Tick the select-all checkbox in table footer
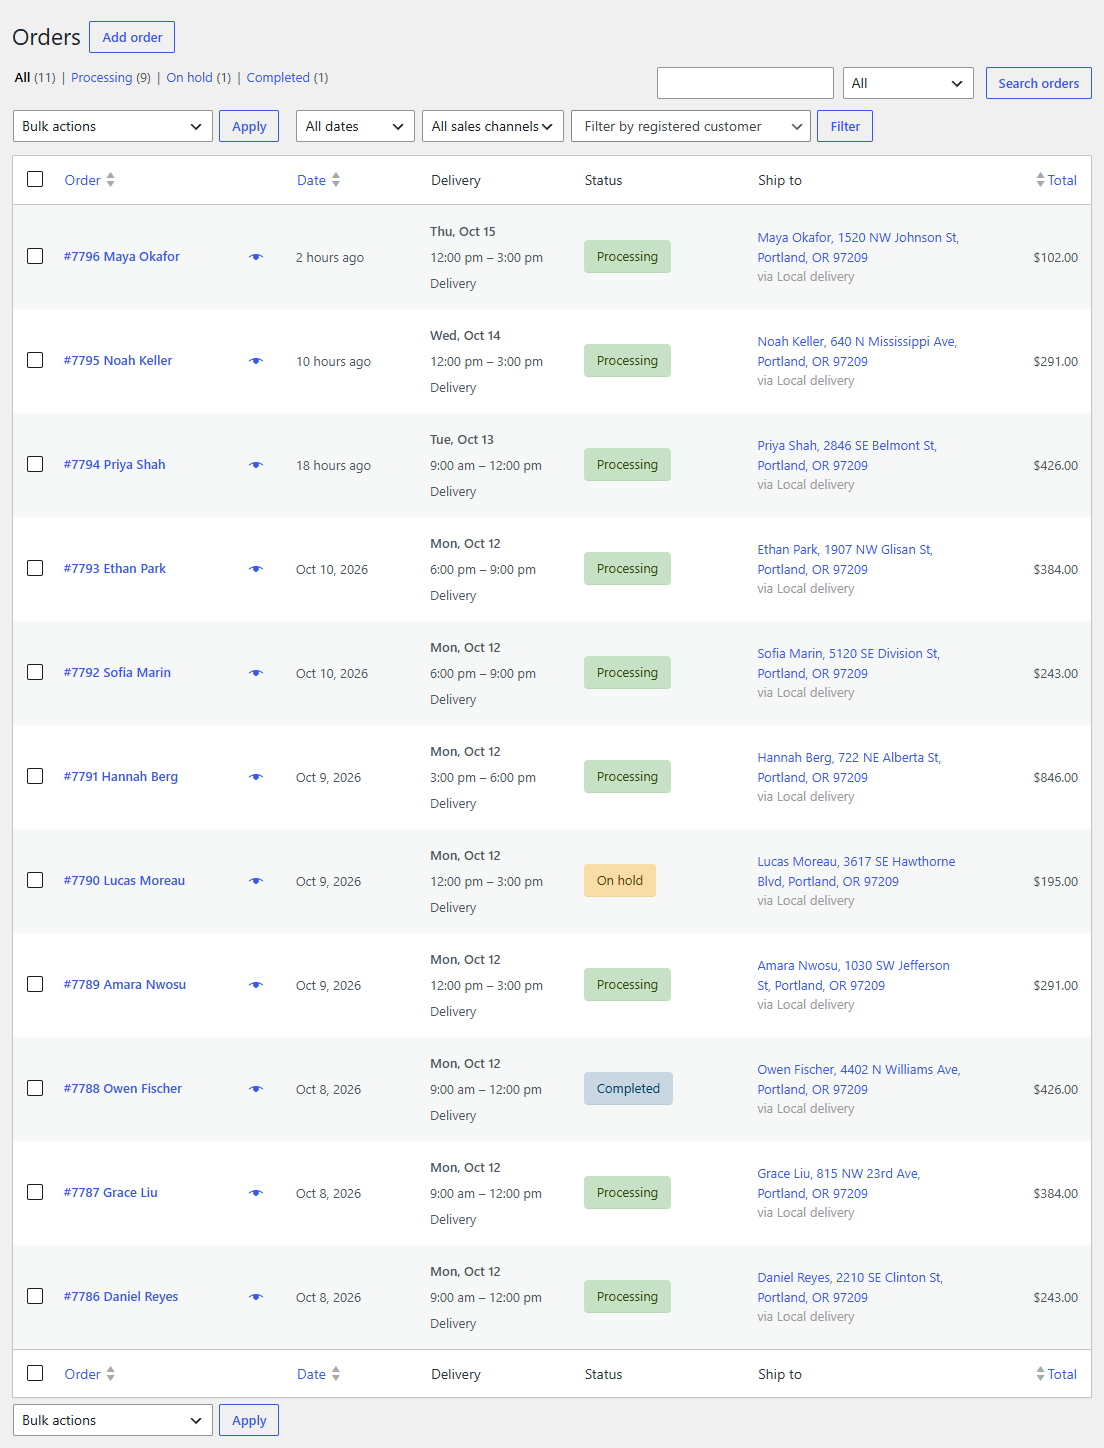Viewport: 1104px width, 1448px height. pyautogui.click(x=35, y=1373)
